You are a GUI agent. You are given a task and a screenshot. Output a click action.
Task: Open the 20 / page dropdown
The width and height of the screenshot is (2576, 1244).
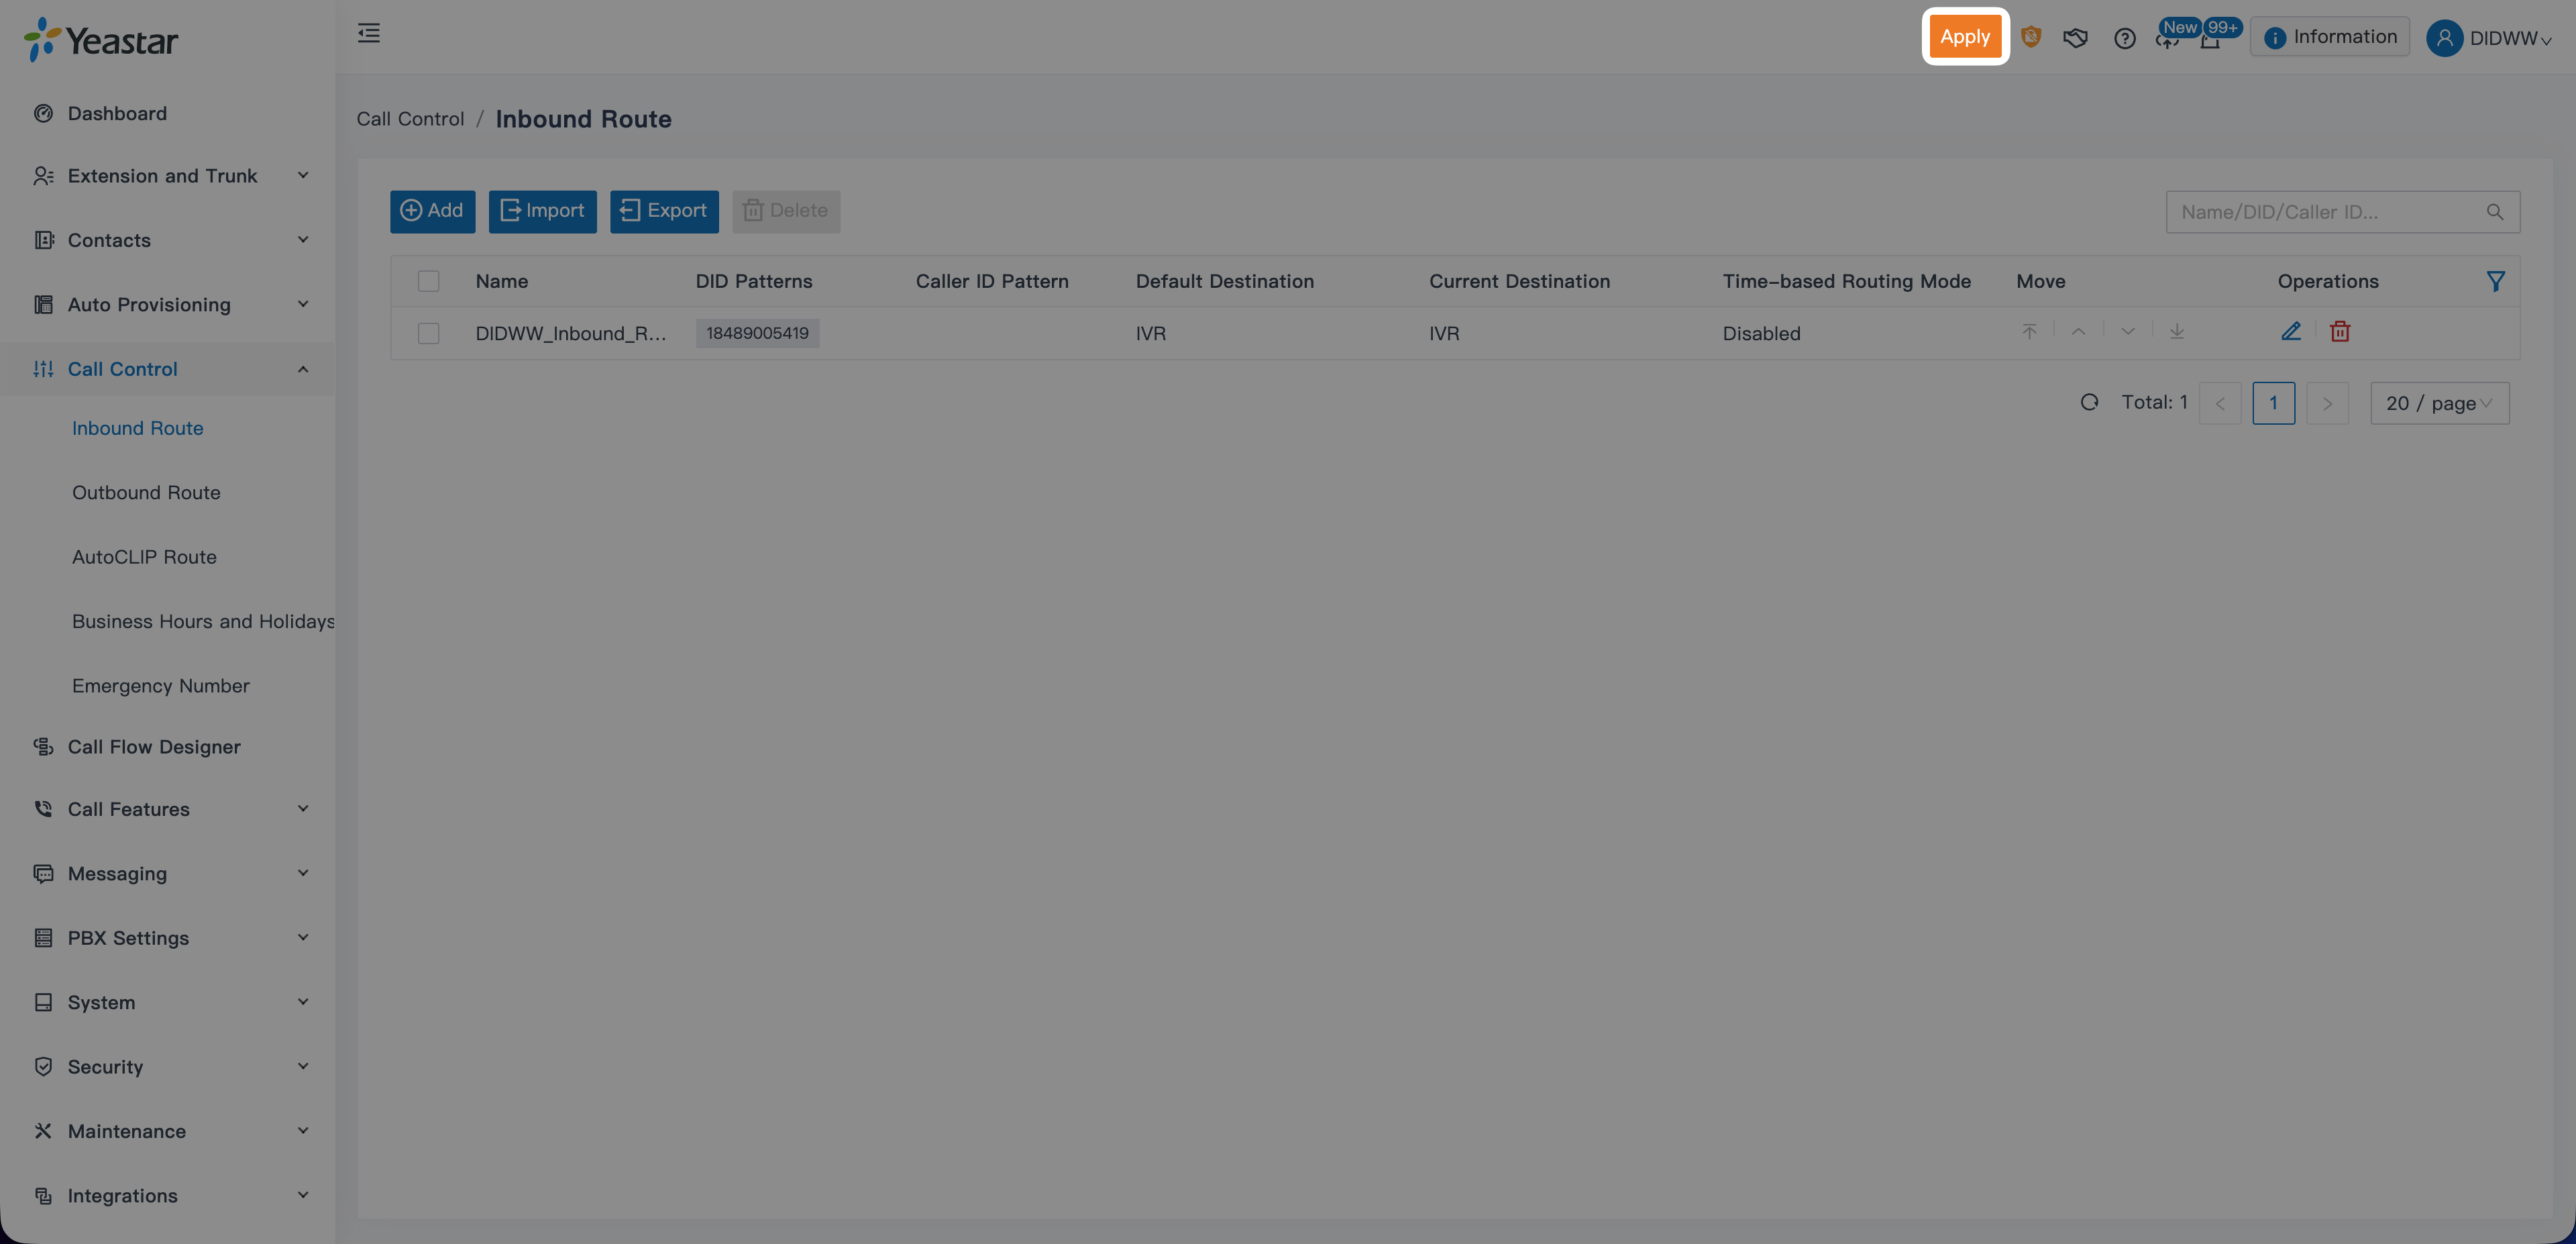2439,403
